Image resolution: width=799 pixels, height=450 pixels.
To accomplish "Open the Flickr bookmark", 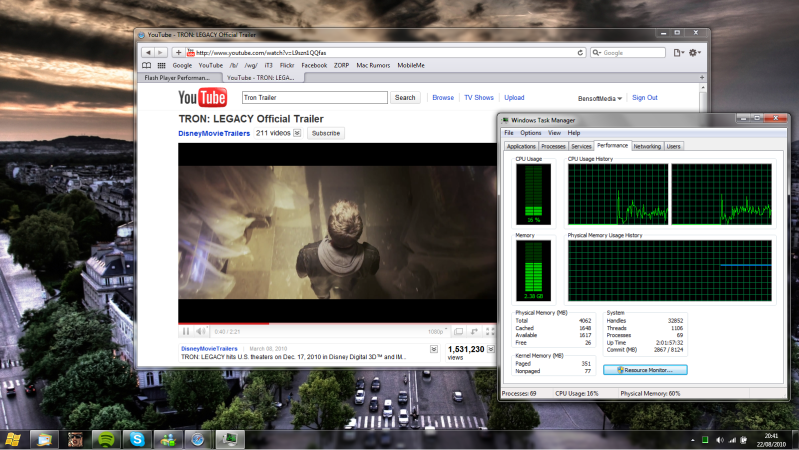I will tap(287, 65).
